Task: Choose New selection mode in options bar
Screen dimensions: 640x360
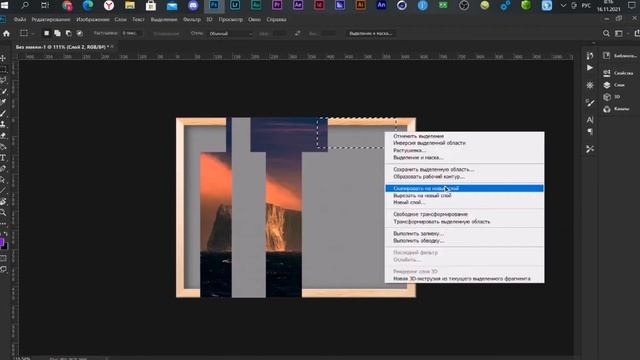Action: (47, 33)
